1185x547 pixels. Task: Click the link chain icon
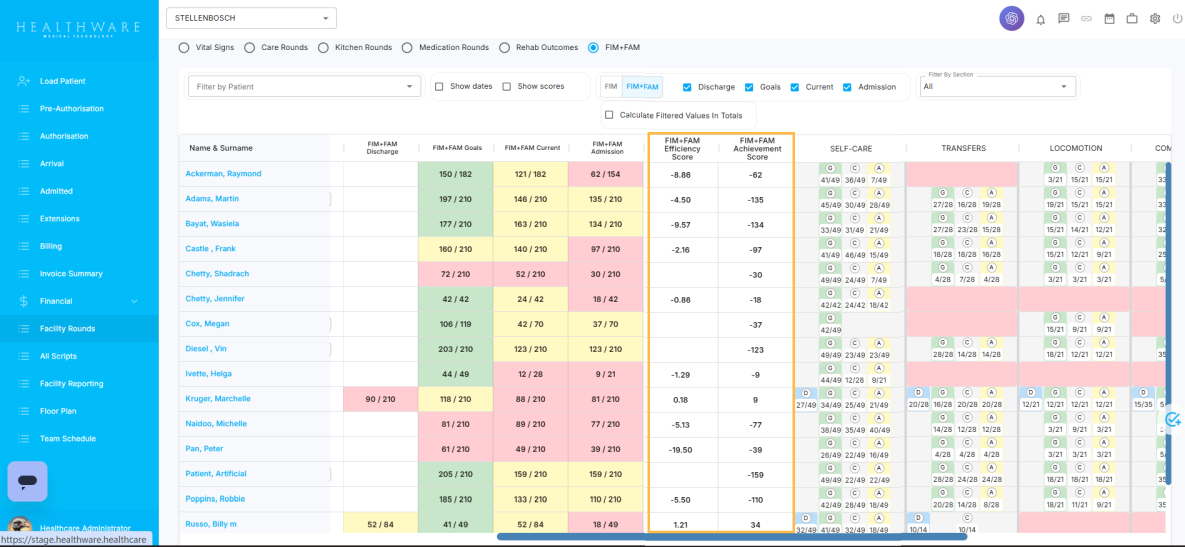pos(1086,19)
